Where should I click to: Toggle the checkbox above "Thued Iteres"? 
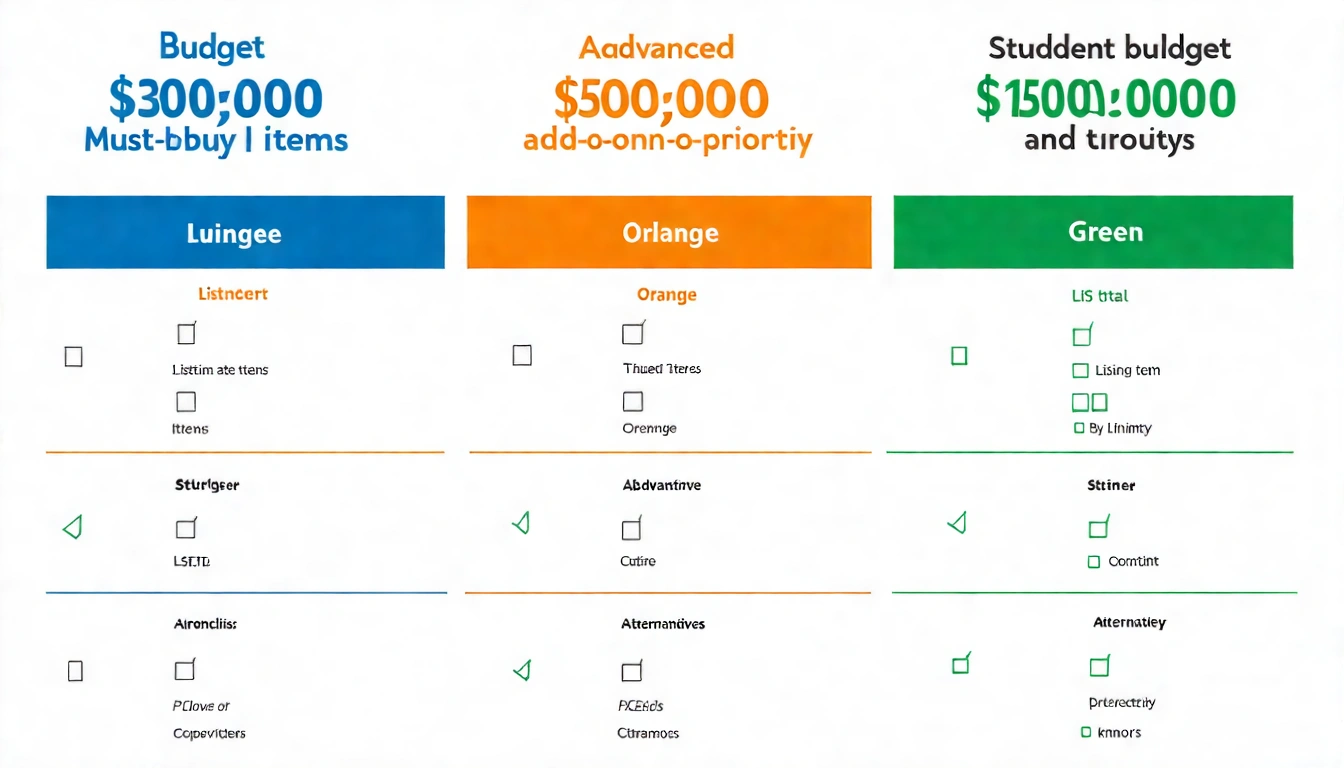point(633,333)
